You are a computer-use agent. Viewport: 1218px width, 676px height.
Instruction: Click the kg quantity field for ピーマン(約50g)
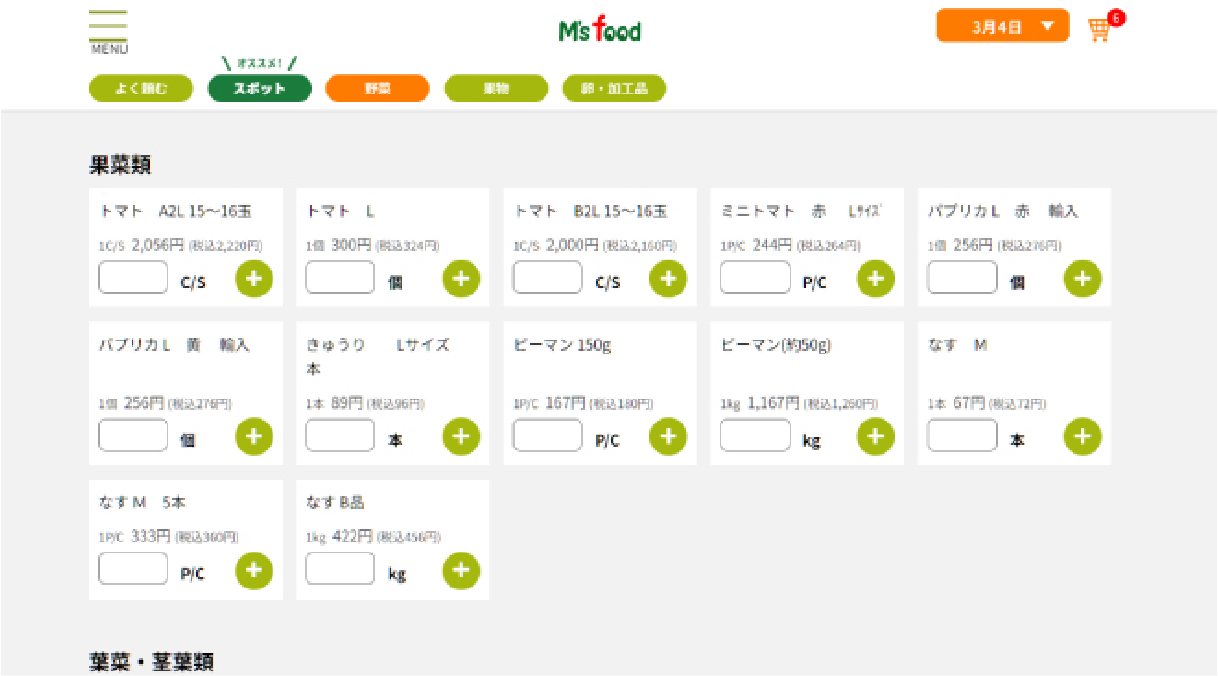[x=754, y=436]
